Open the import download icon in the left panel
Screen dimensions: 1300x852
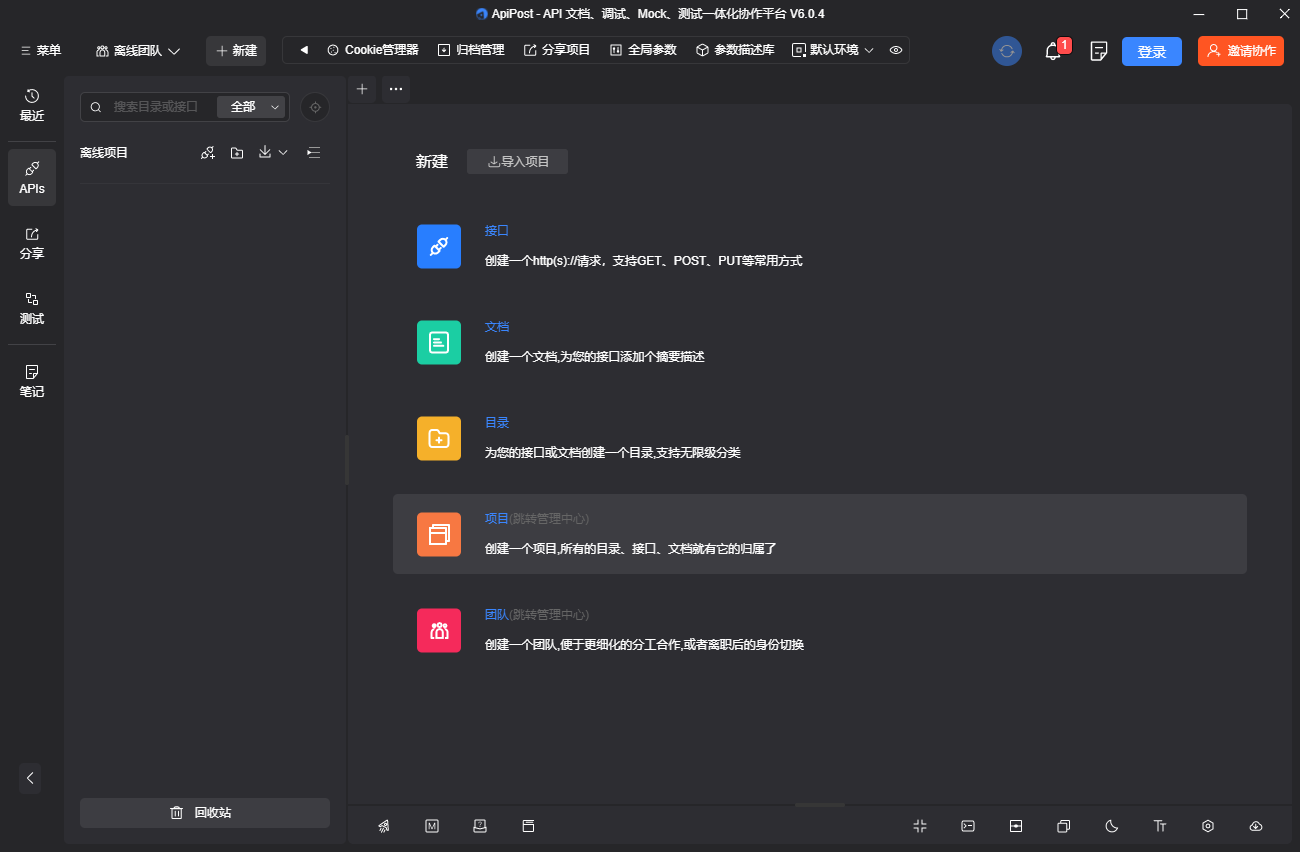[265, 152]
